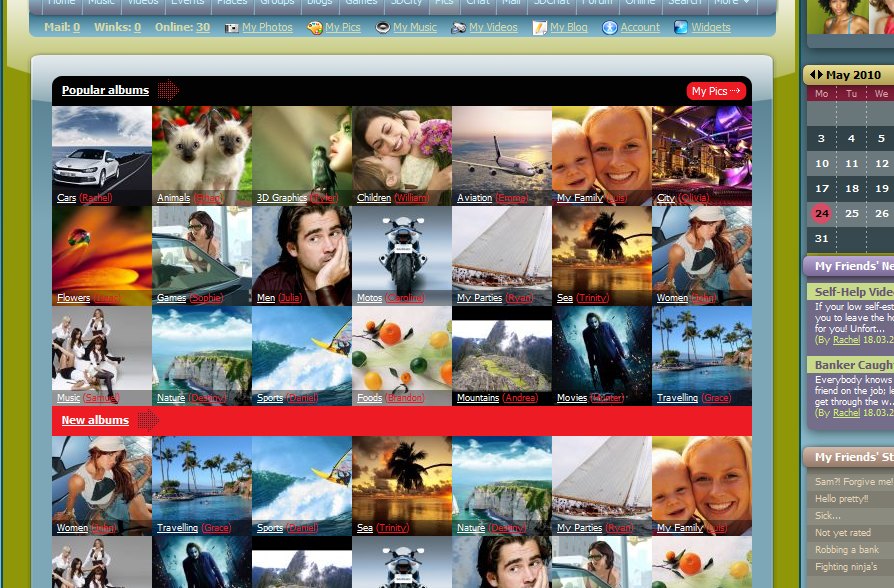Go to previous month in calendar
Image resolution: width=894 pixels, height=588 pixels.
(x=813, y=75)
